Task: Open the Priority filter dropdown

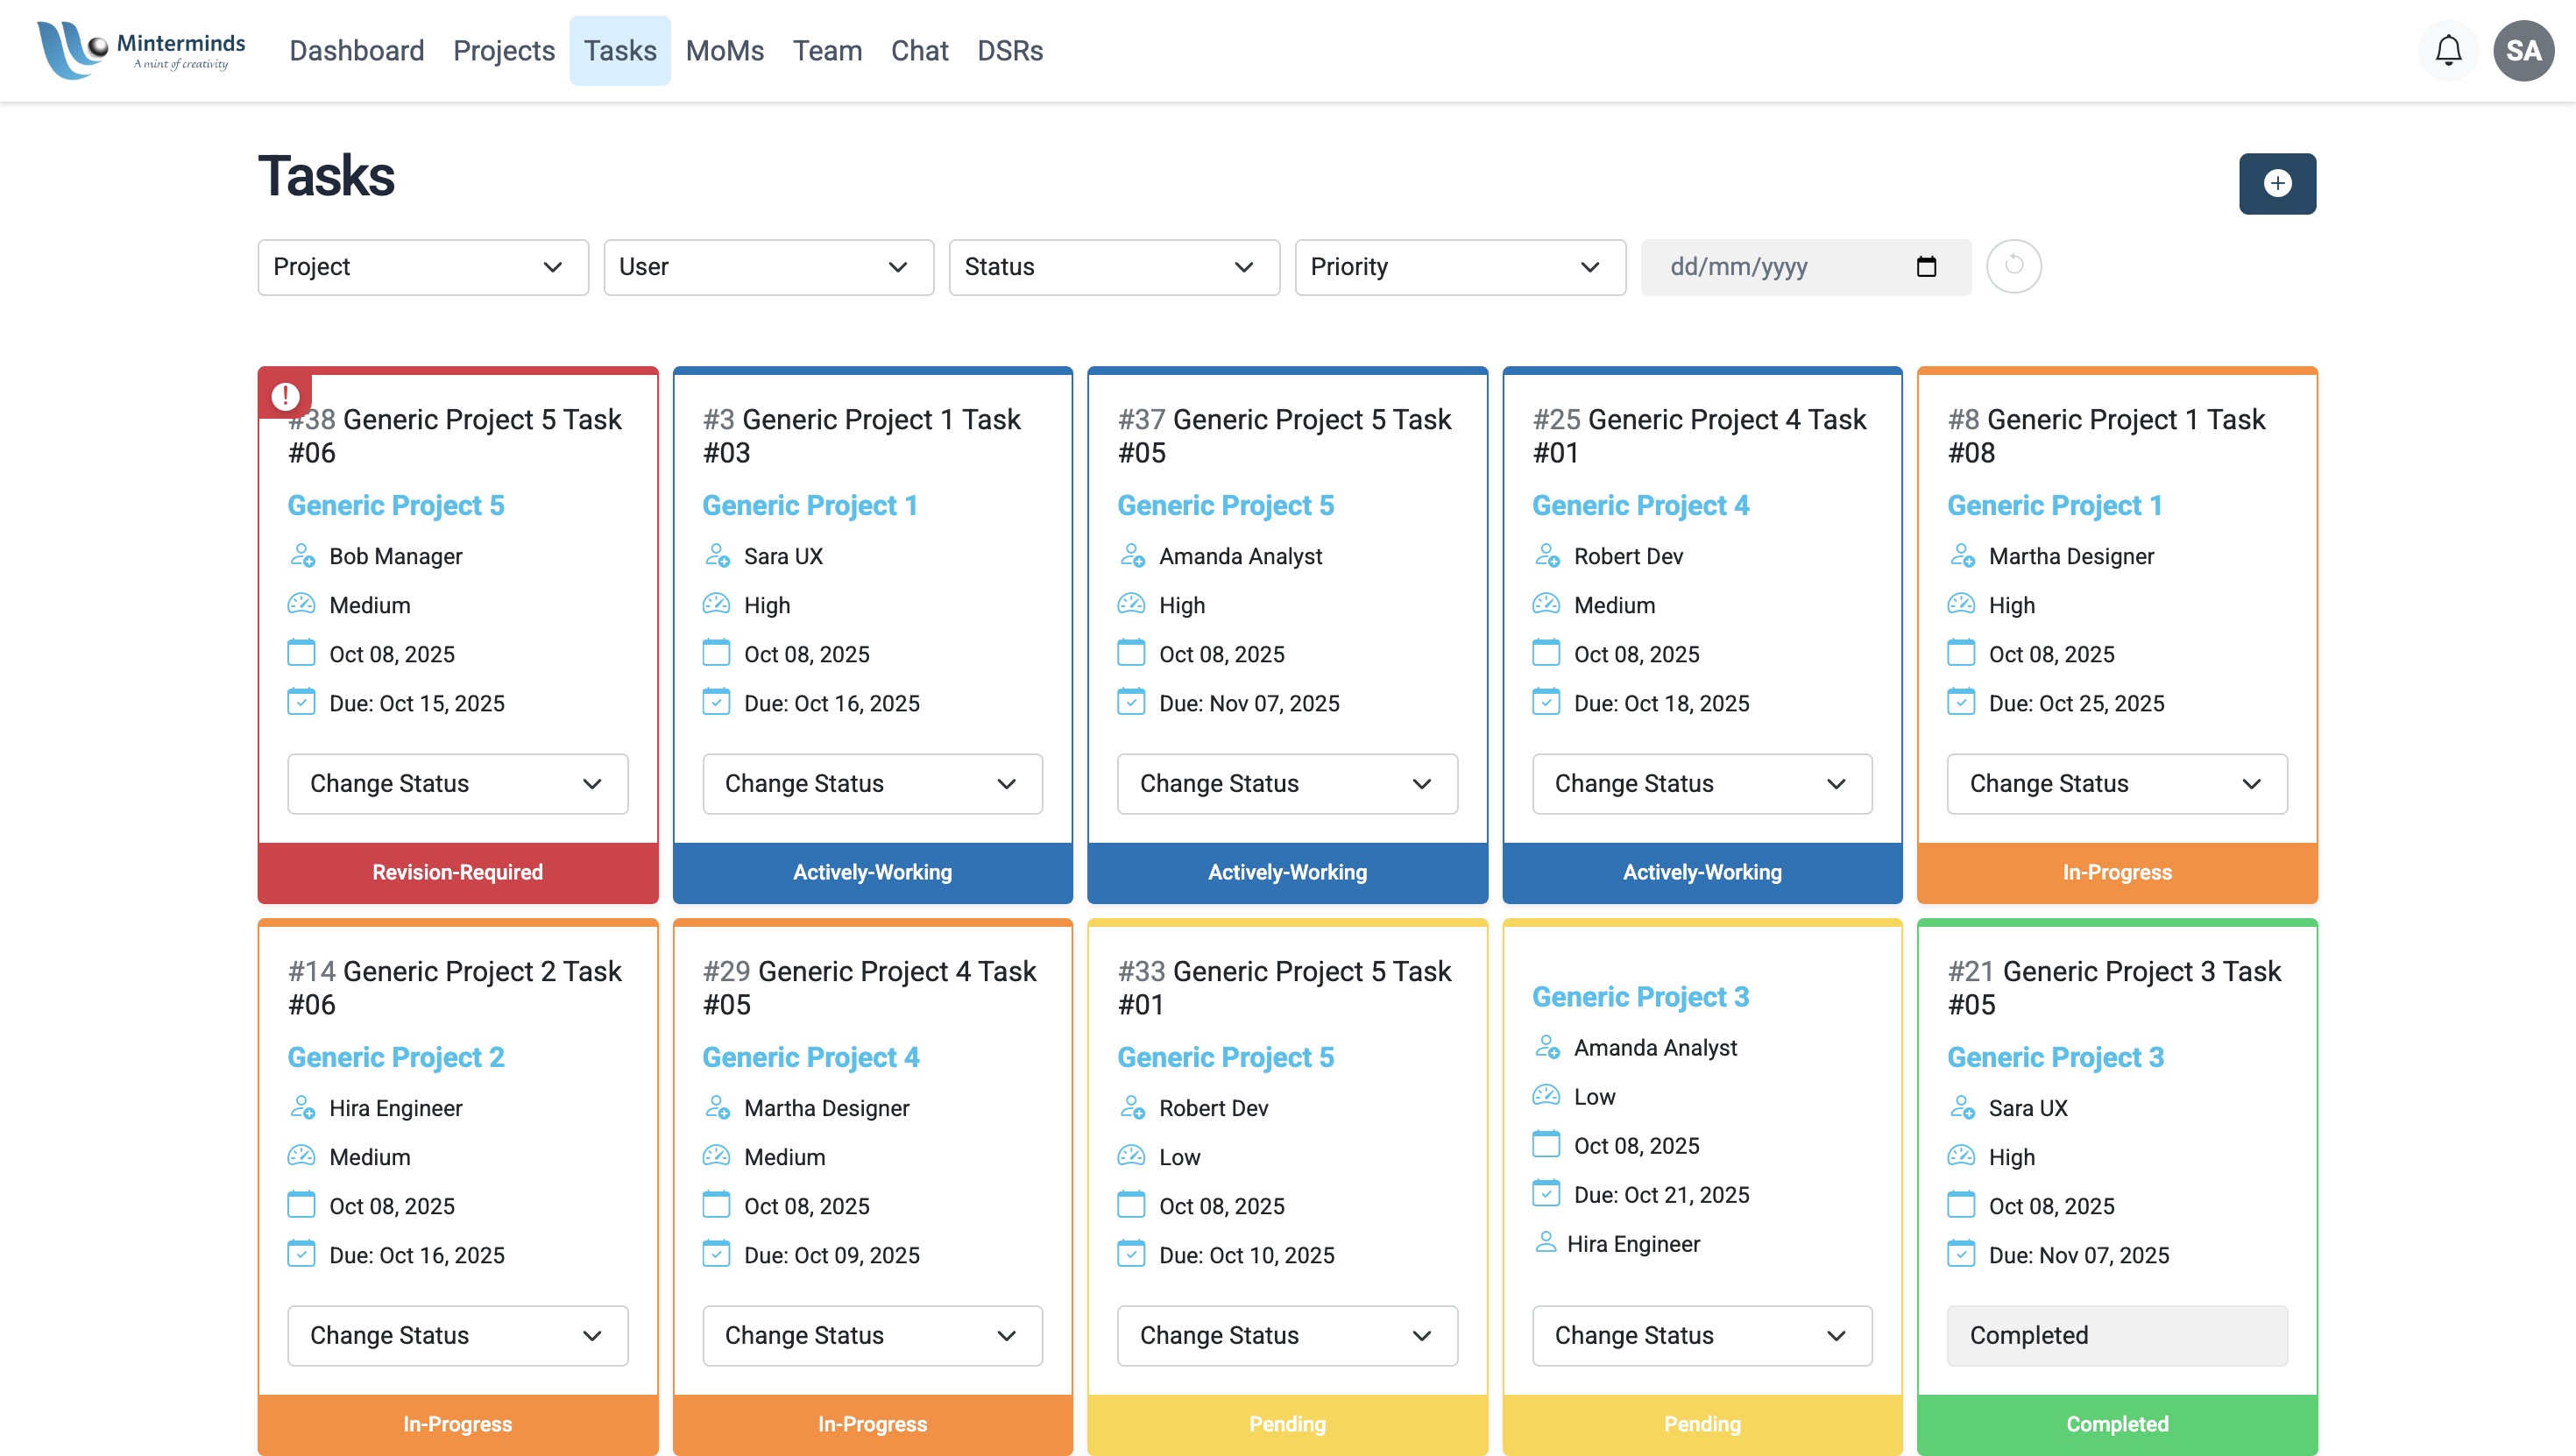Action: click(x=1460, y=267)
